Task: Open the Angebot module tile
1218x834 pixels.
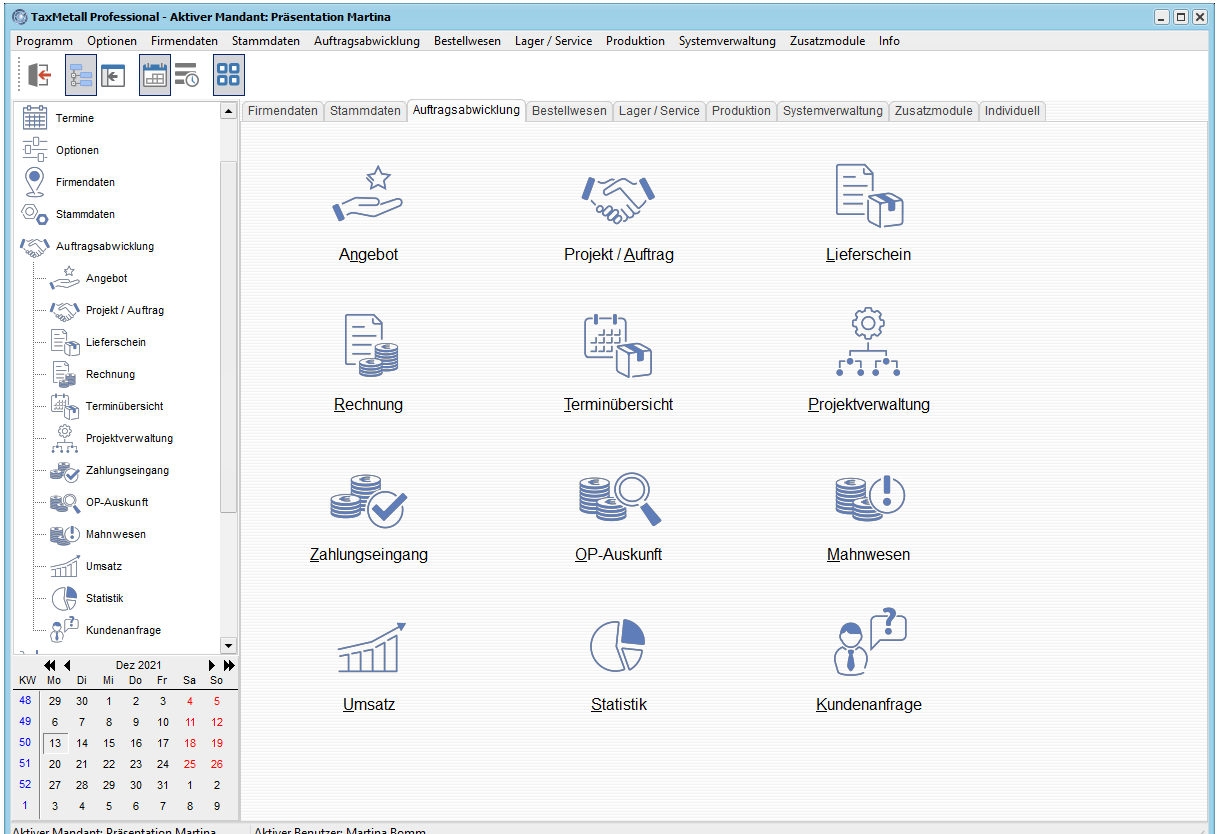Action: click(x=368, y=214)
